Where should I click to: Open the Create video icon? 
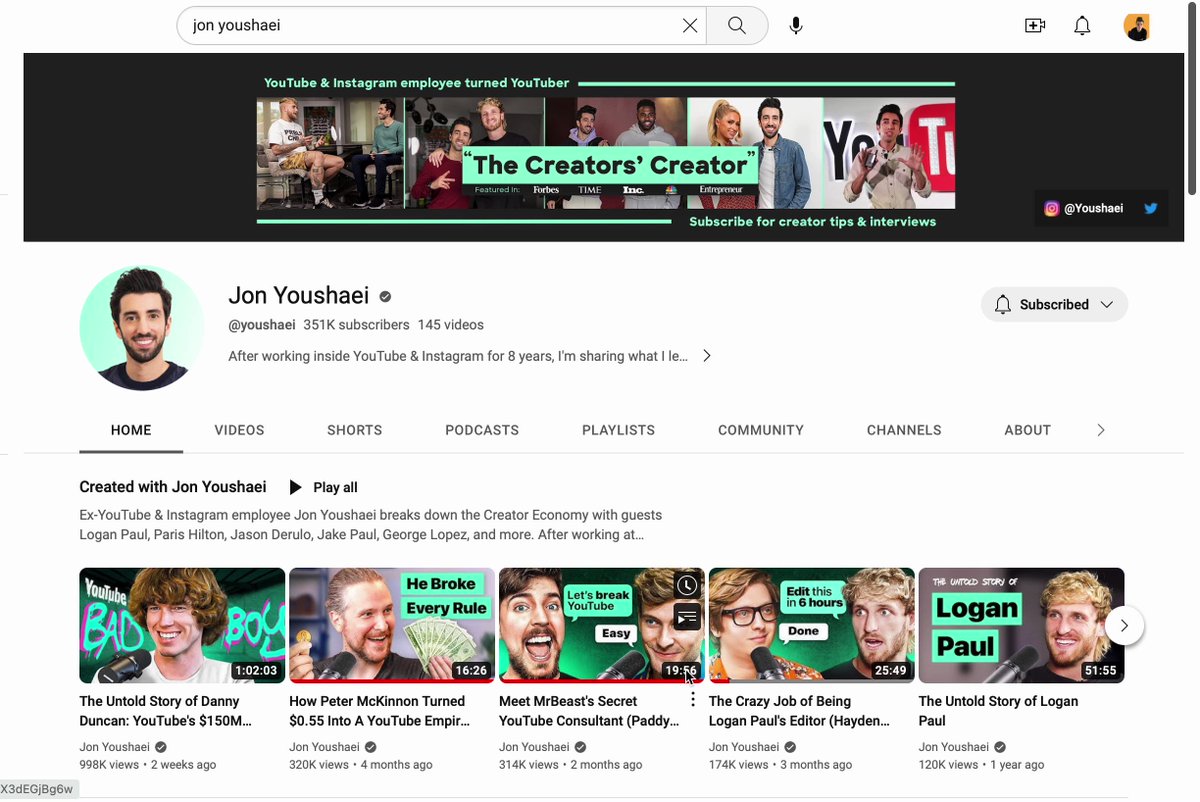[1035, 26]
